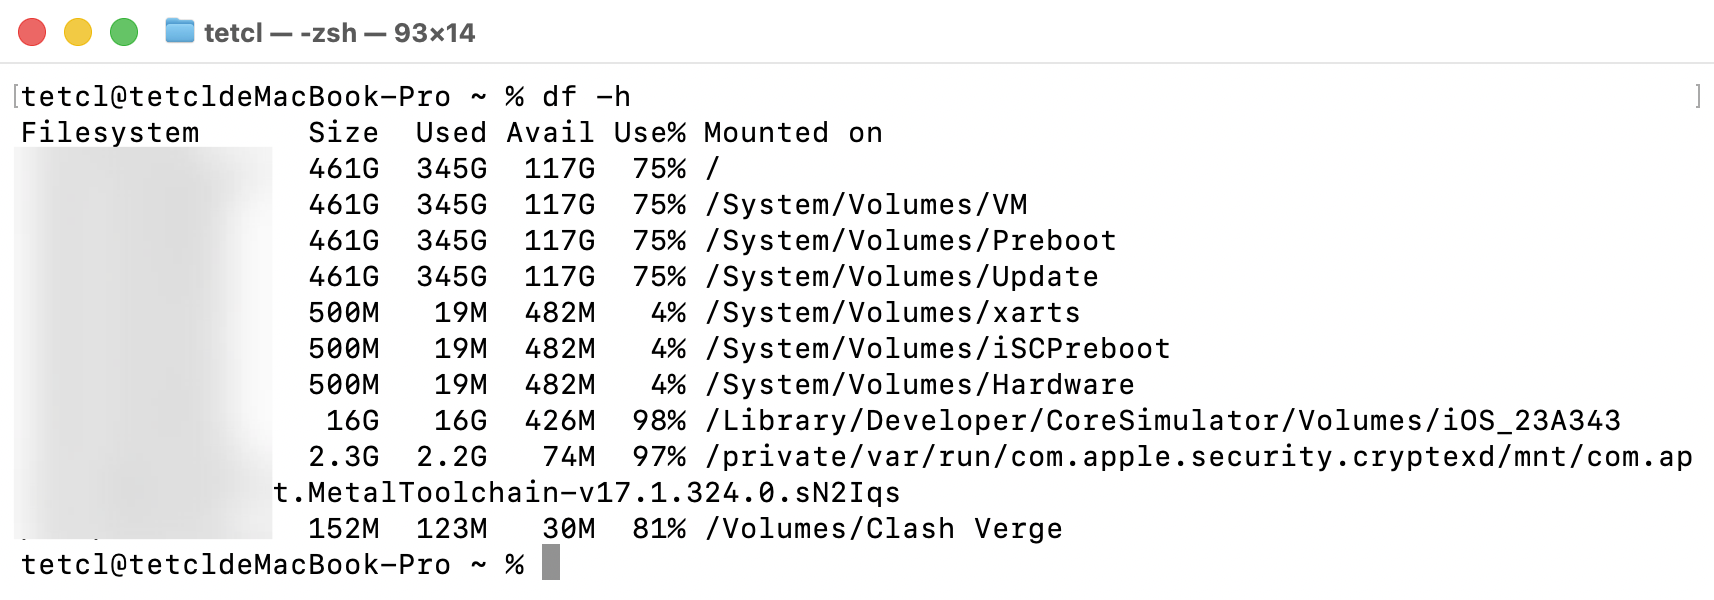
Task: Minimize the terminal with the yellow button
Action: [x=78, y=32]
